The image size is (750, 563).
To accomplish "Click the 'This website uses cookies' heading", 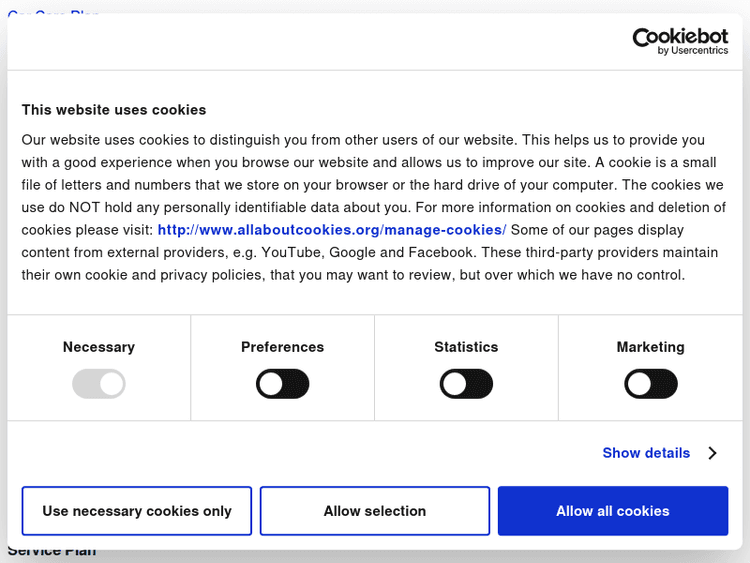I will point(114,110).
